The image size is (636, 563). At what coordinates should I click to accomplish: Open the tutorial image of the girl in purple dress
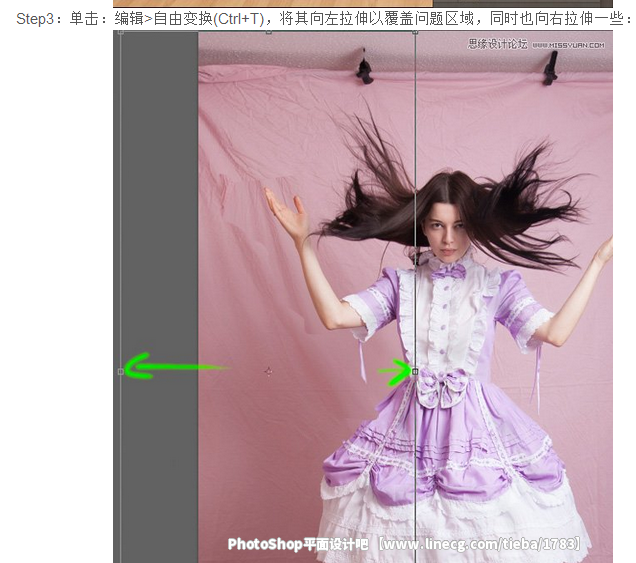363,297
